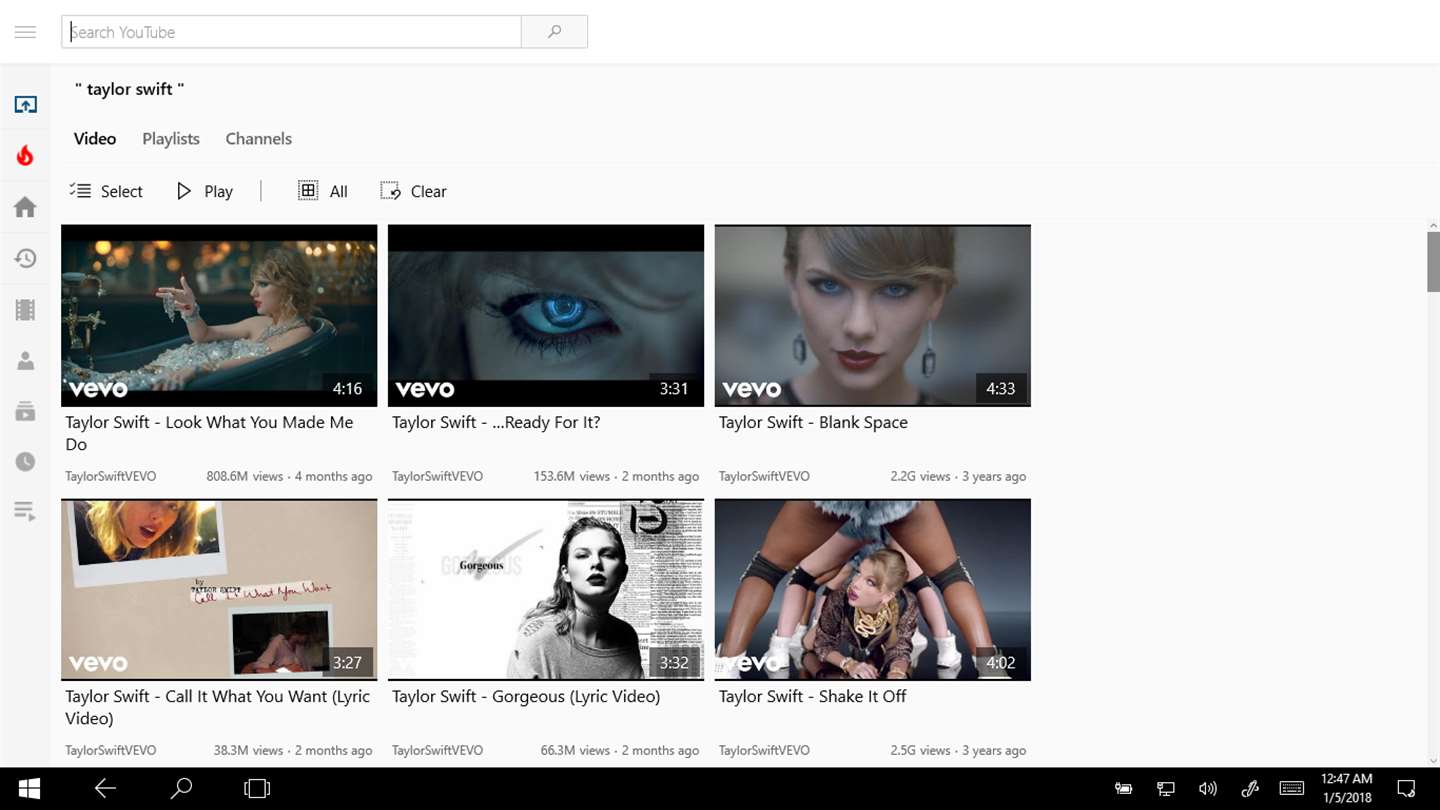
Task: Open the Call It What You Want thumbnail
Action: (x=219, y=589)
